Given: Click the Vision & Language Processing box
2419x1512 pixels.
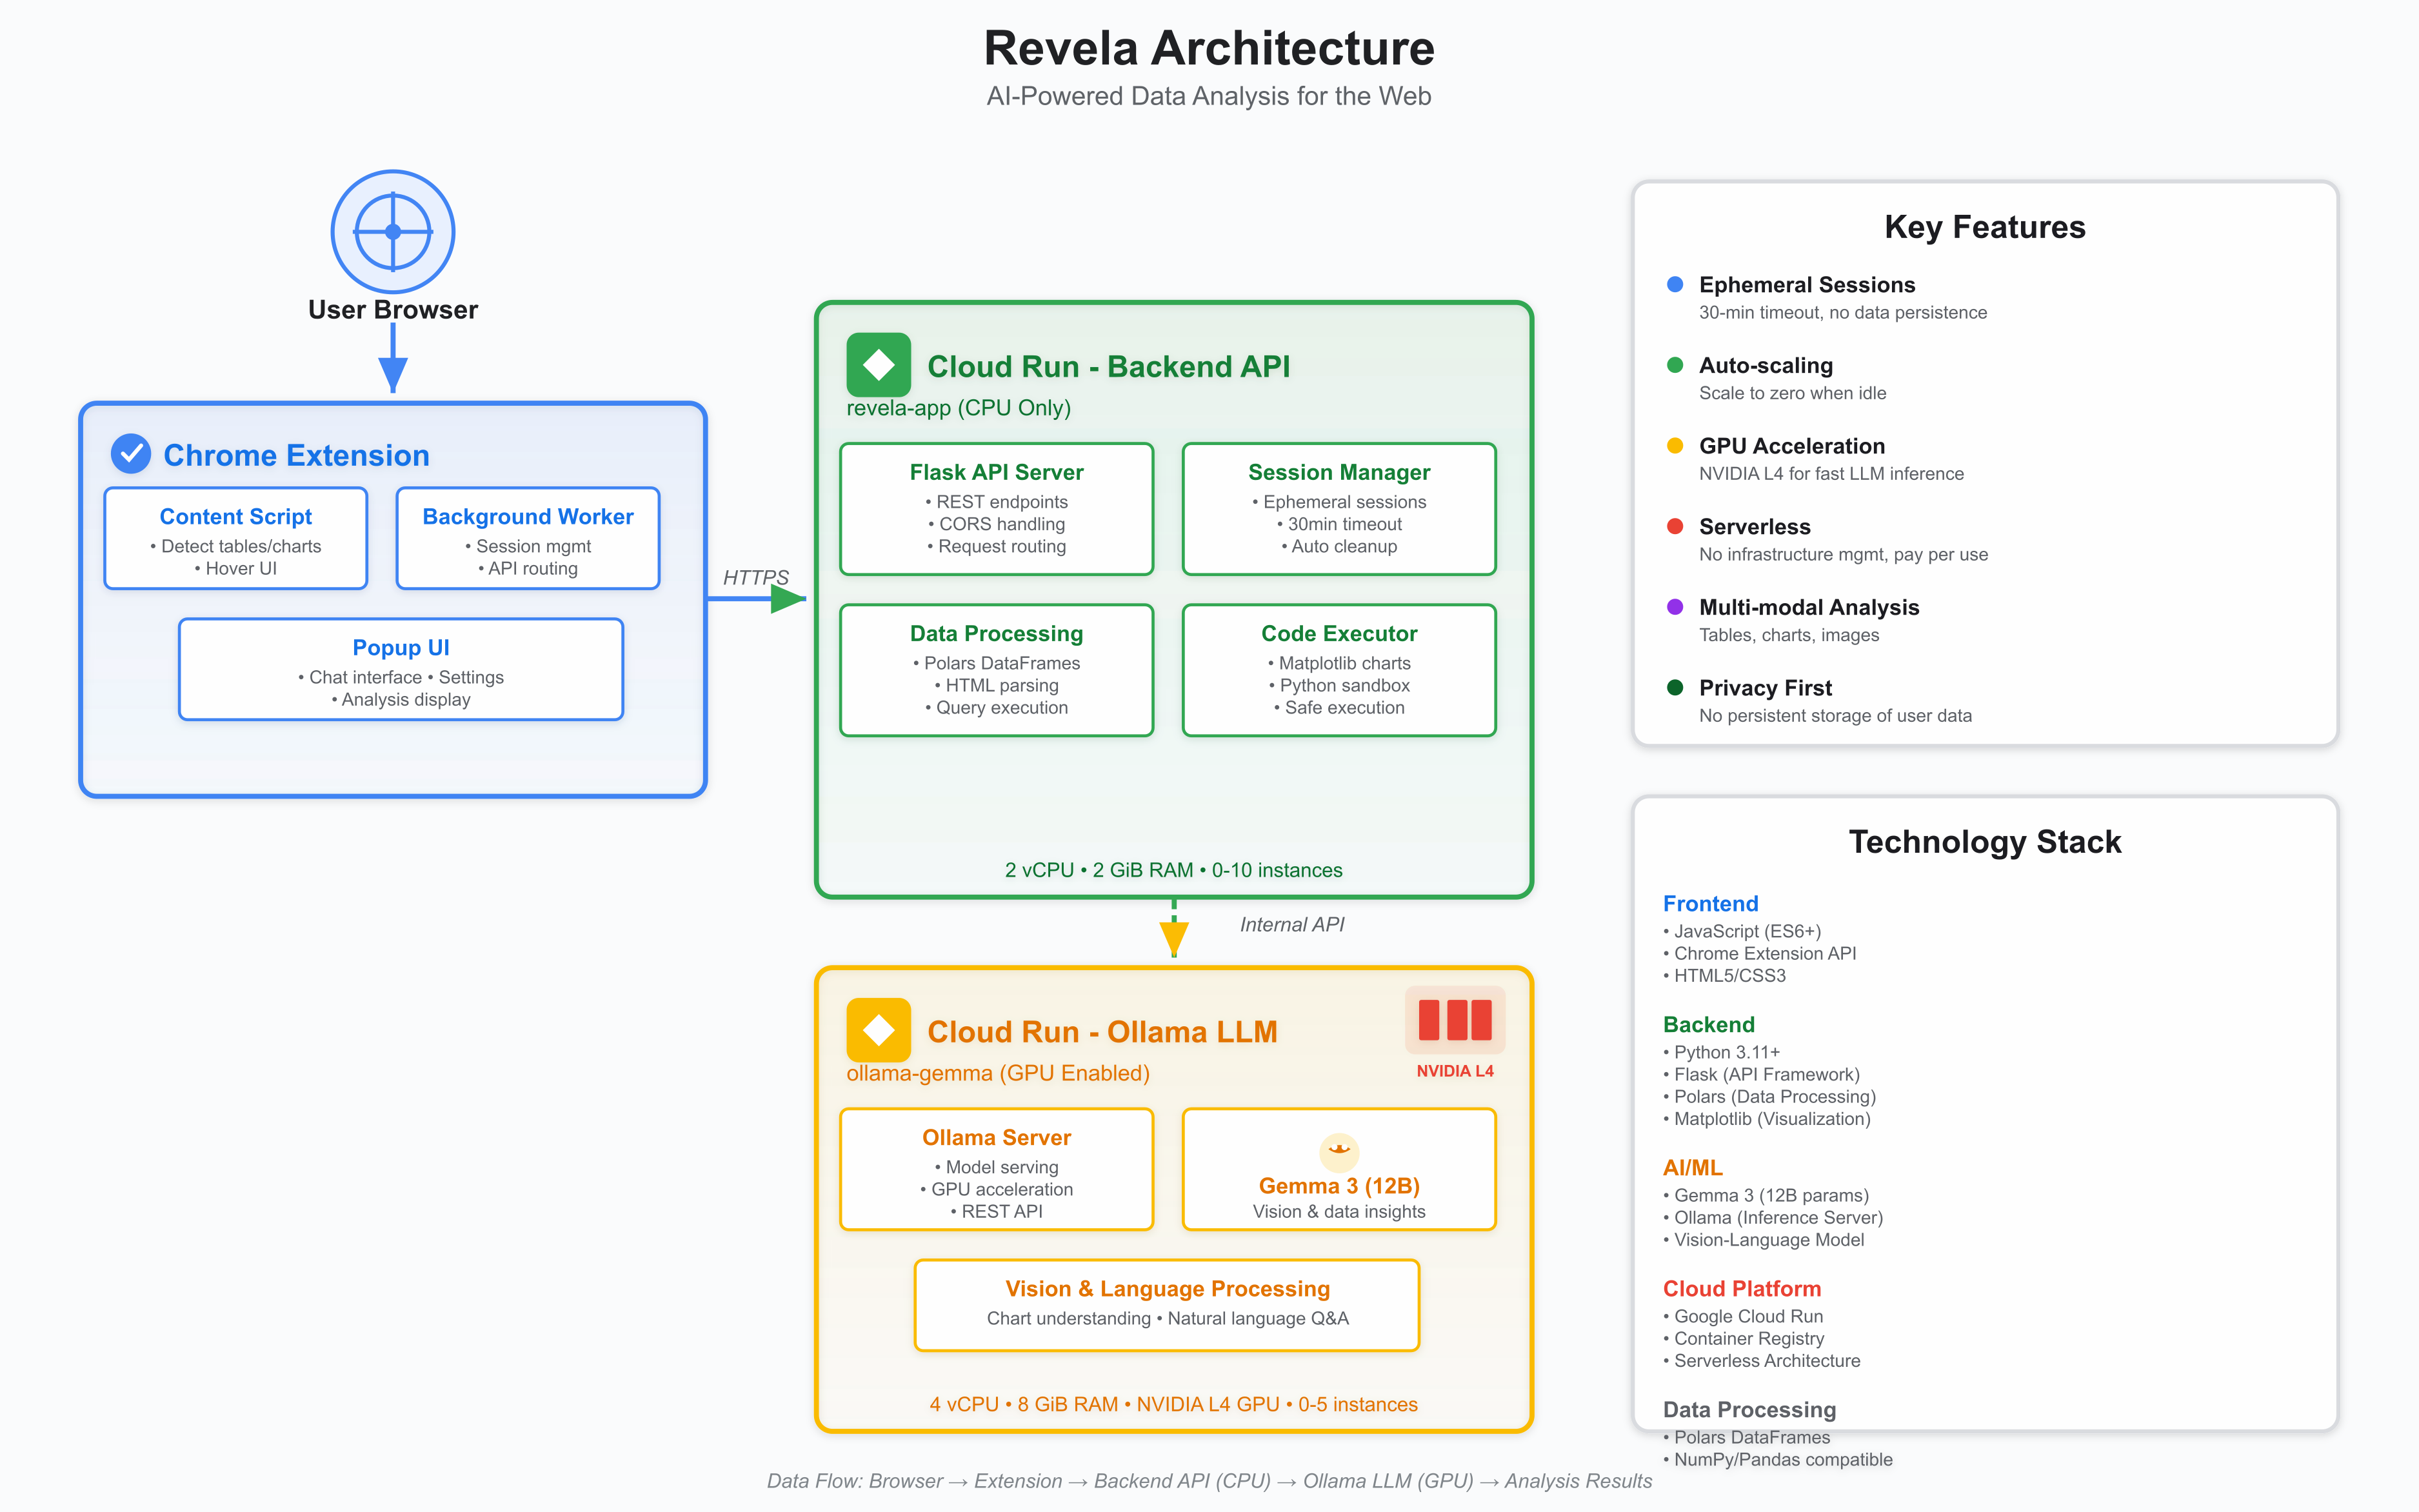Looking at the screenshot, I should (1166, 1305).
